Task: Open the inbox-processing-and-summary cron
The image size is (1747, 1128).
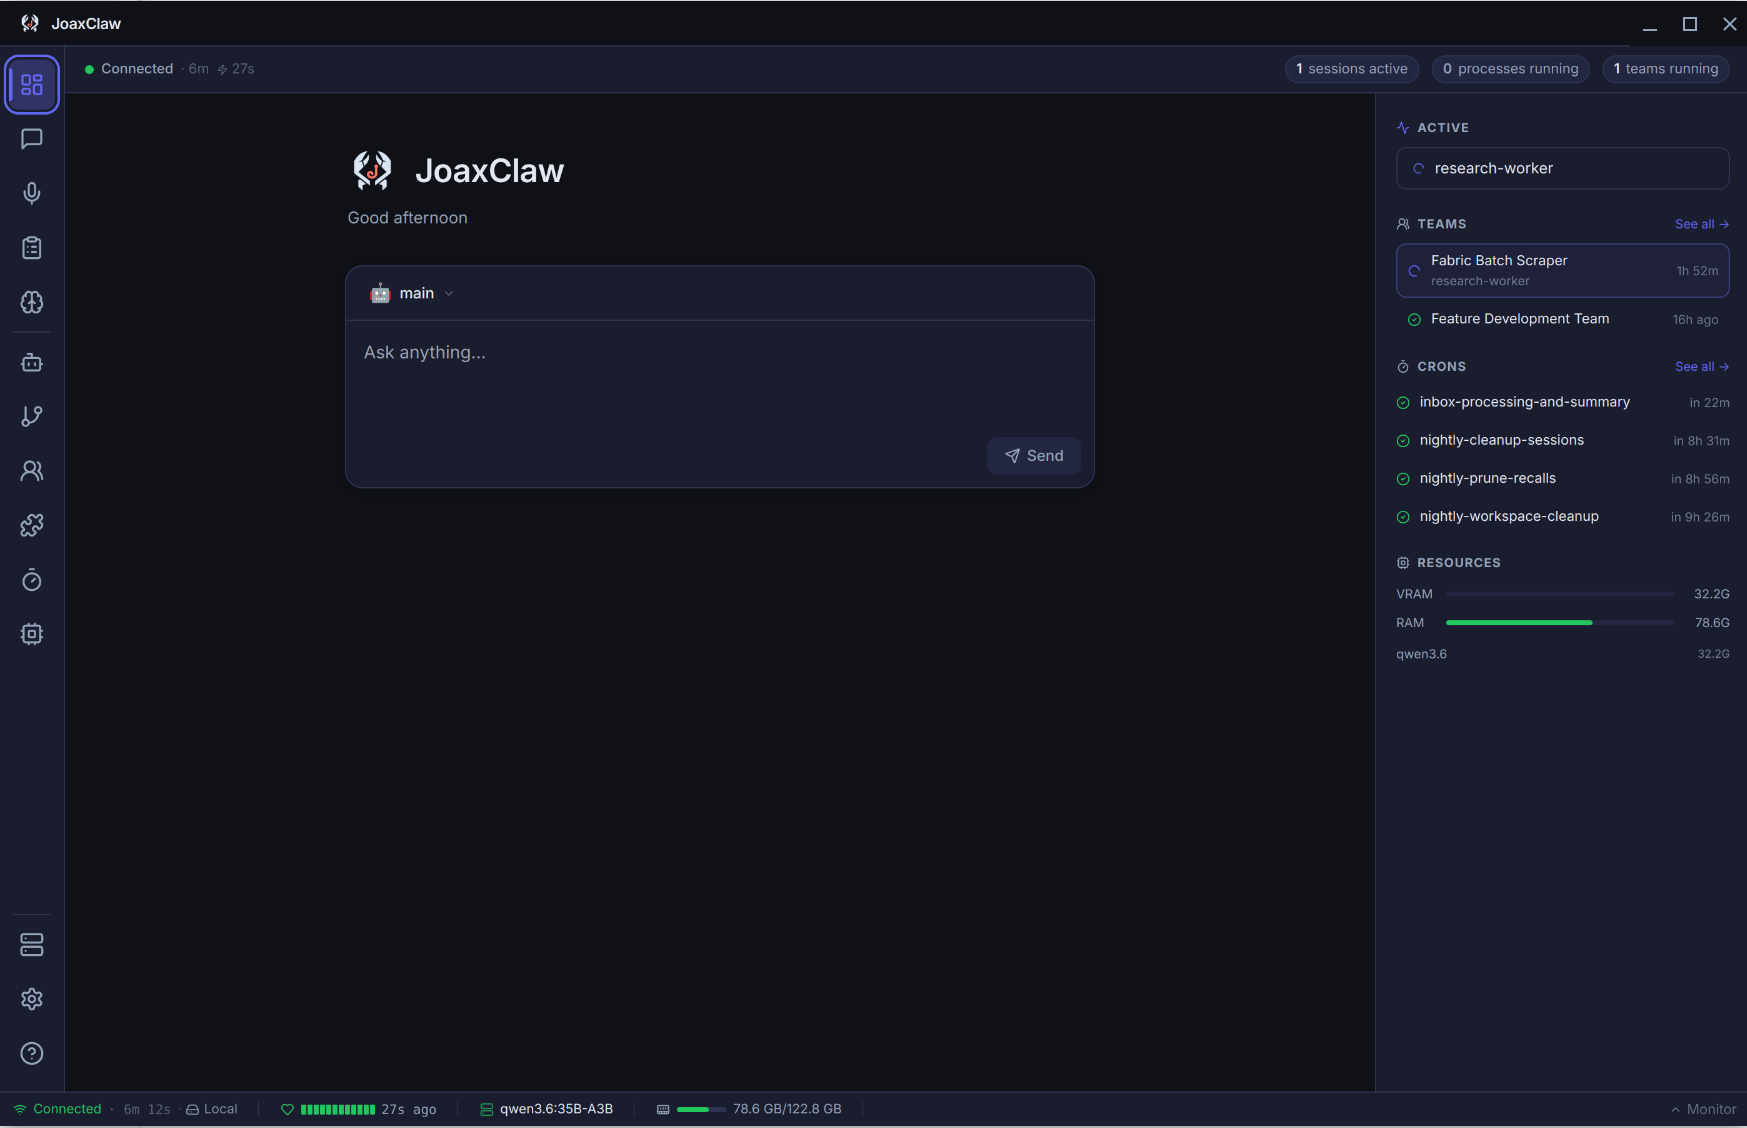Action: click(x=1563, y=402)
